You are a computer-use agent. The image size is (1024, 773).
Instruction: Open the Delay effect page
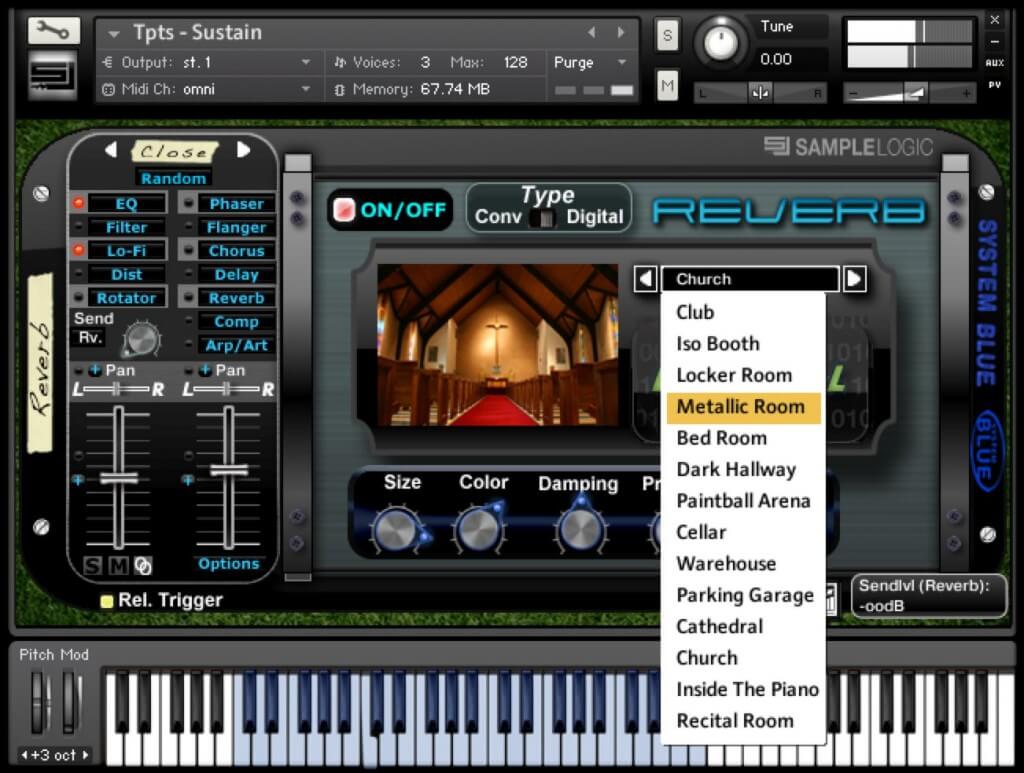click(x=236, y=274)
